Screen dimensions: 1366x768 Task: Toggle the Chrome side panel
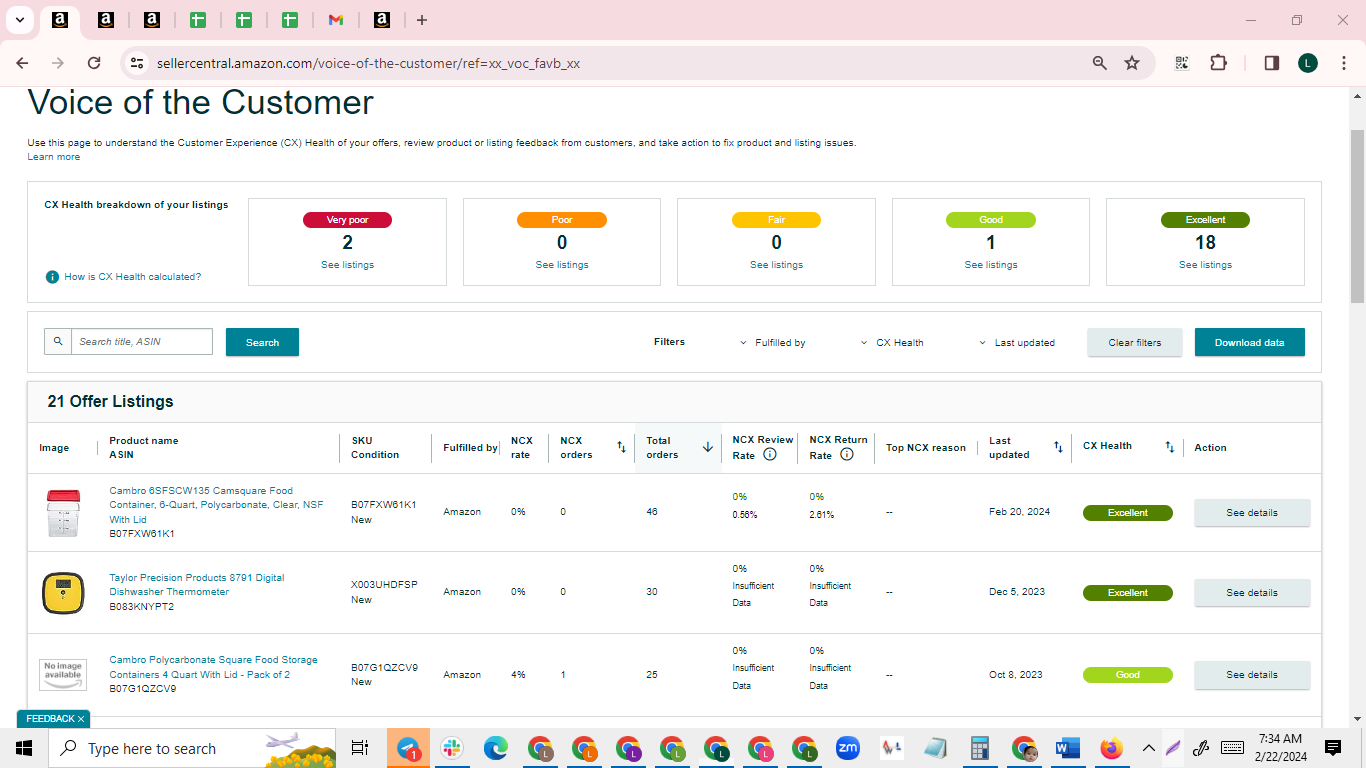(x=1272, y=63)
